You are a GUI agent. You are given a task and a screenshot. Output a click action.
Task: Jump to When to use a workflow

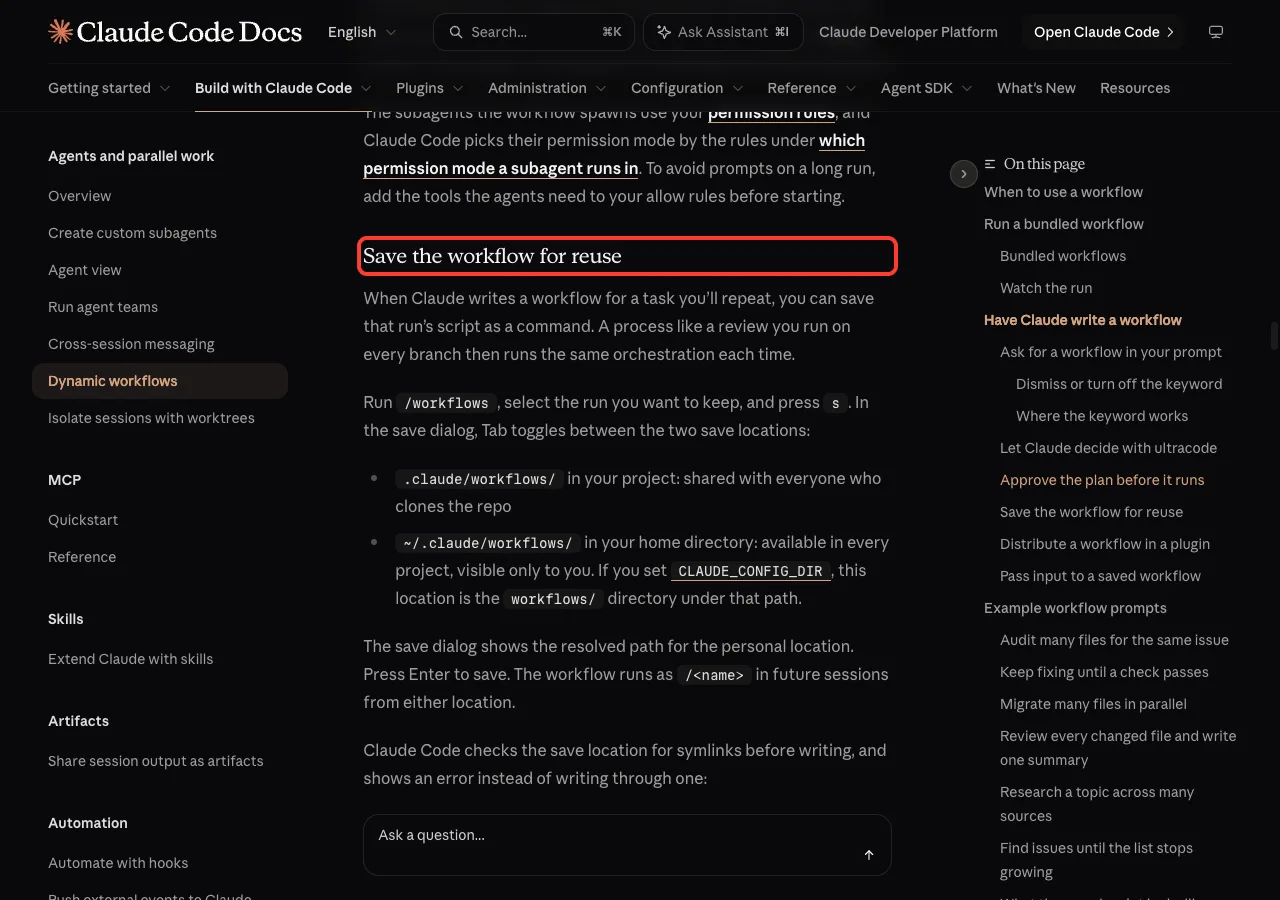click(1063, 192)
